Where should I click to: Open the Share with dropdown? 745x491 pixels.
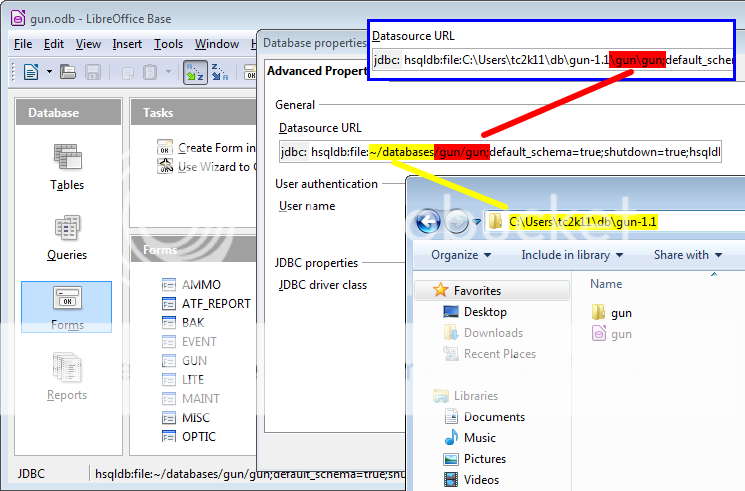pyautogui.click(x=687, y=255)
